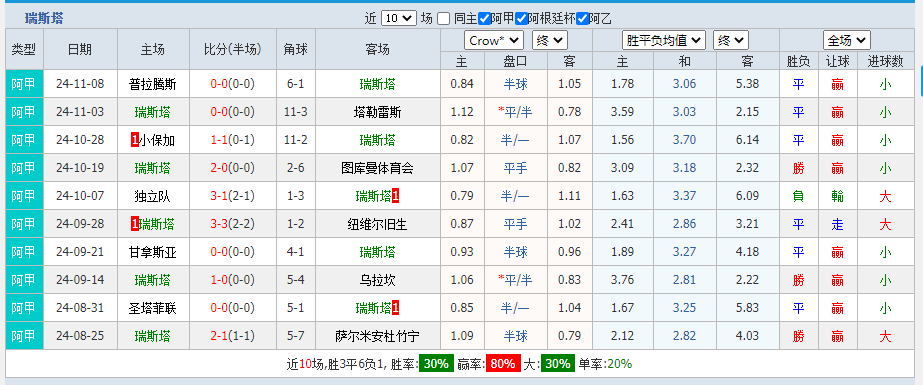Click the 走 handicap result
Screen dimensions: 923x385
click(837, 224)
